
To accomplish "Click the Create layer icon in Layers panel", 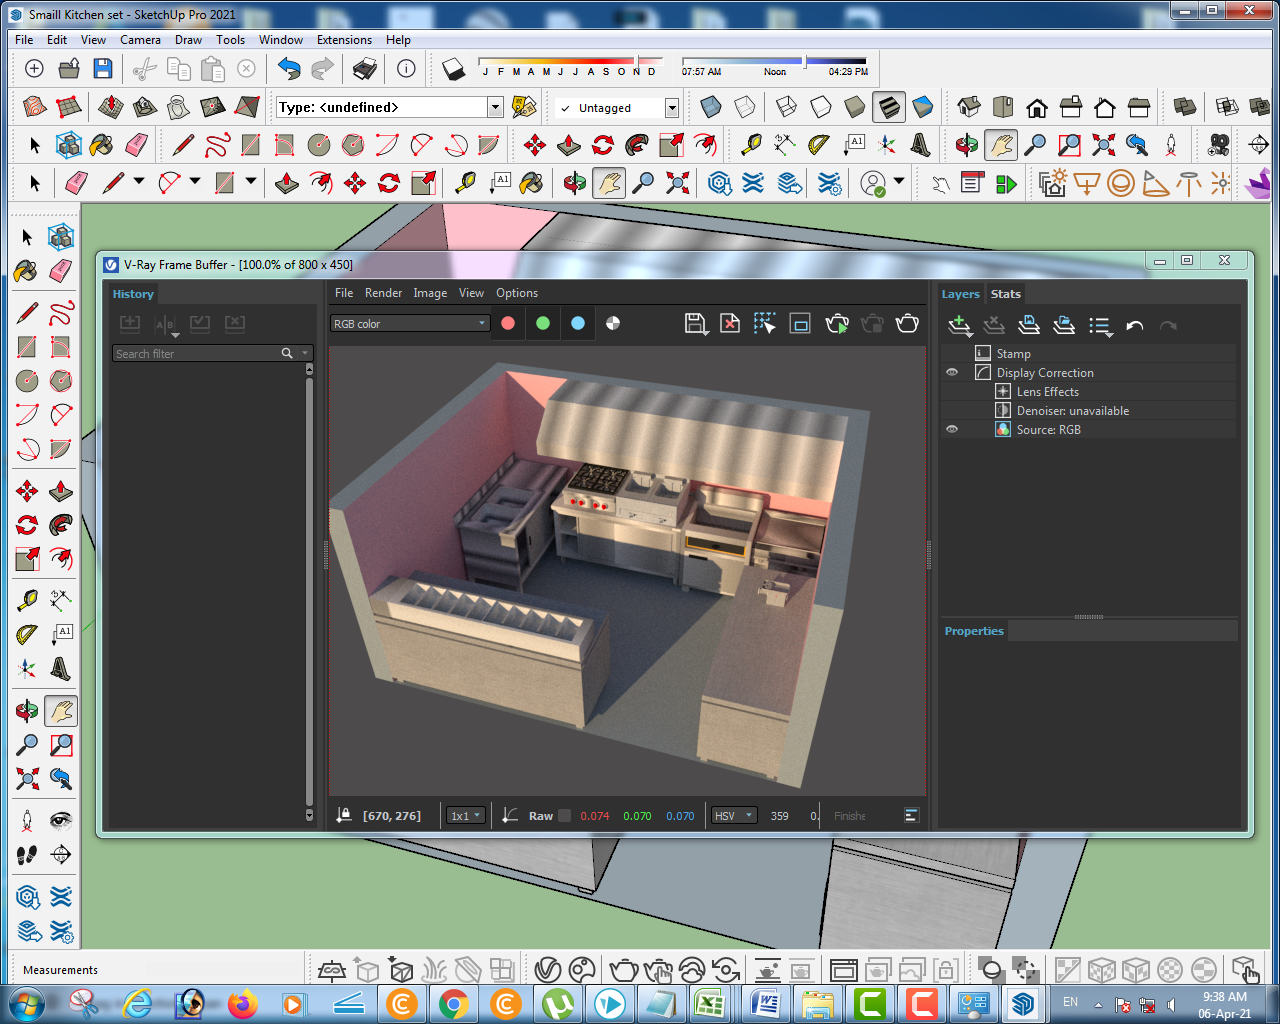I will pyautogui.click(x=959, y=325).
